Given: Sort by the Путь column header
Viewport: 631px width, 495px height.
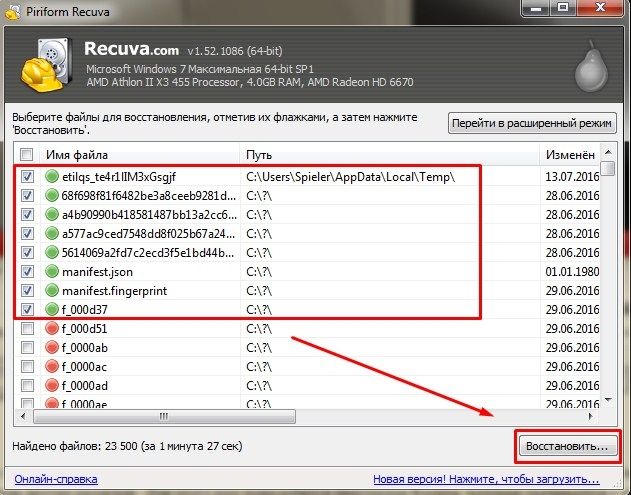Looking at the screenshot, I should [390, 155].
